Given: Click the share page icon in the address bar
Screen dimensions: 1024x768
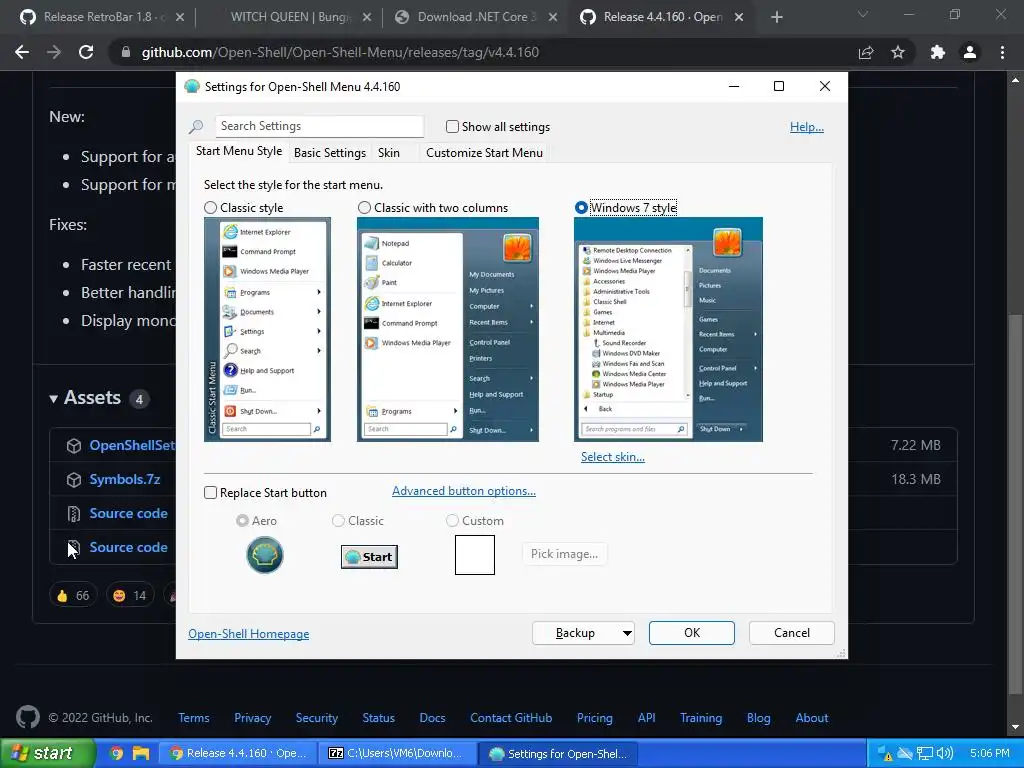Looking at the screenshot, I should pyautogui.click(x=866, y=52).
